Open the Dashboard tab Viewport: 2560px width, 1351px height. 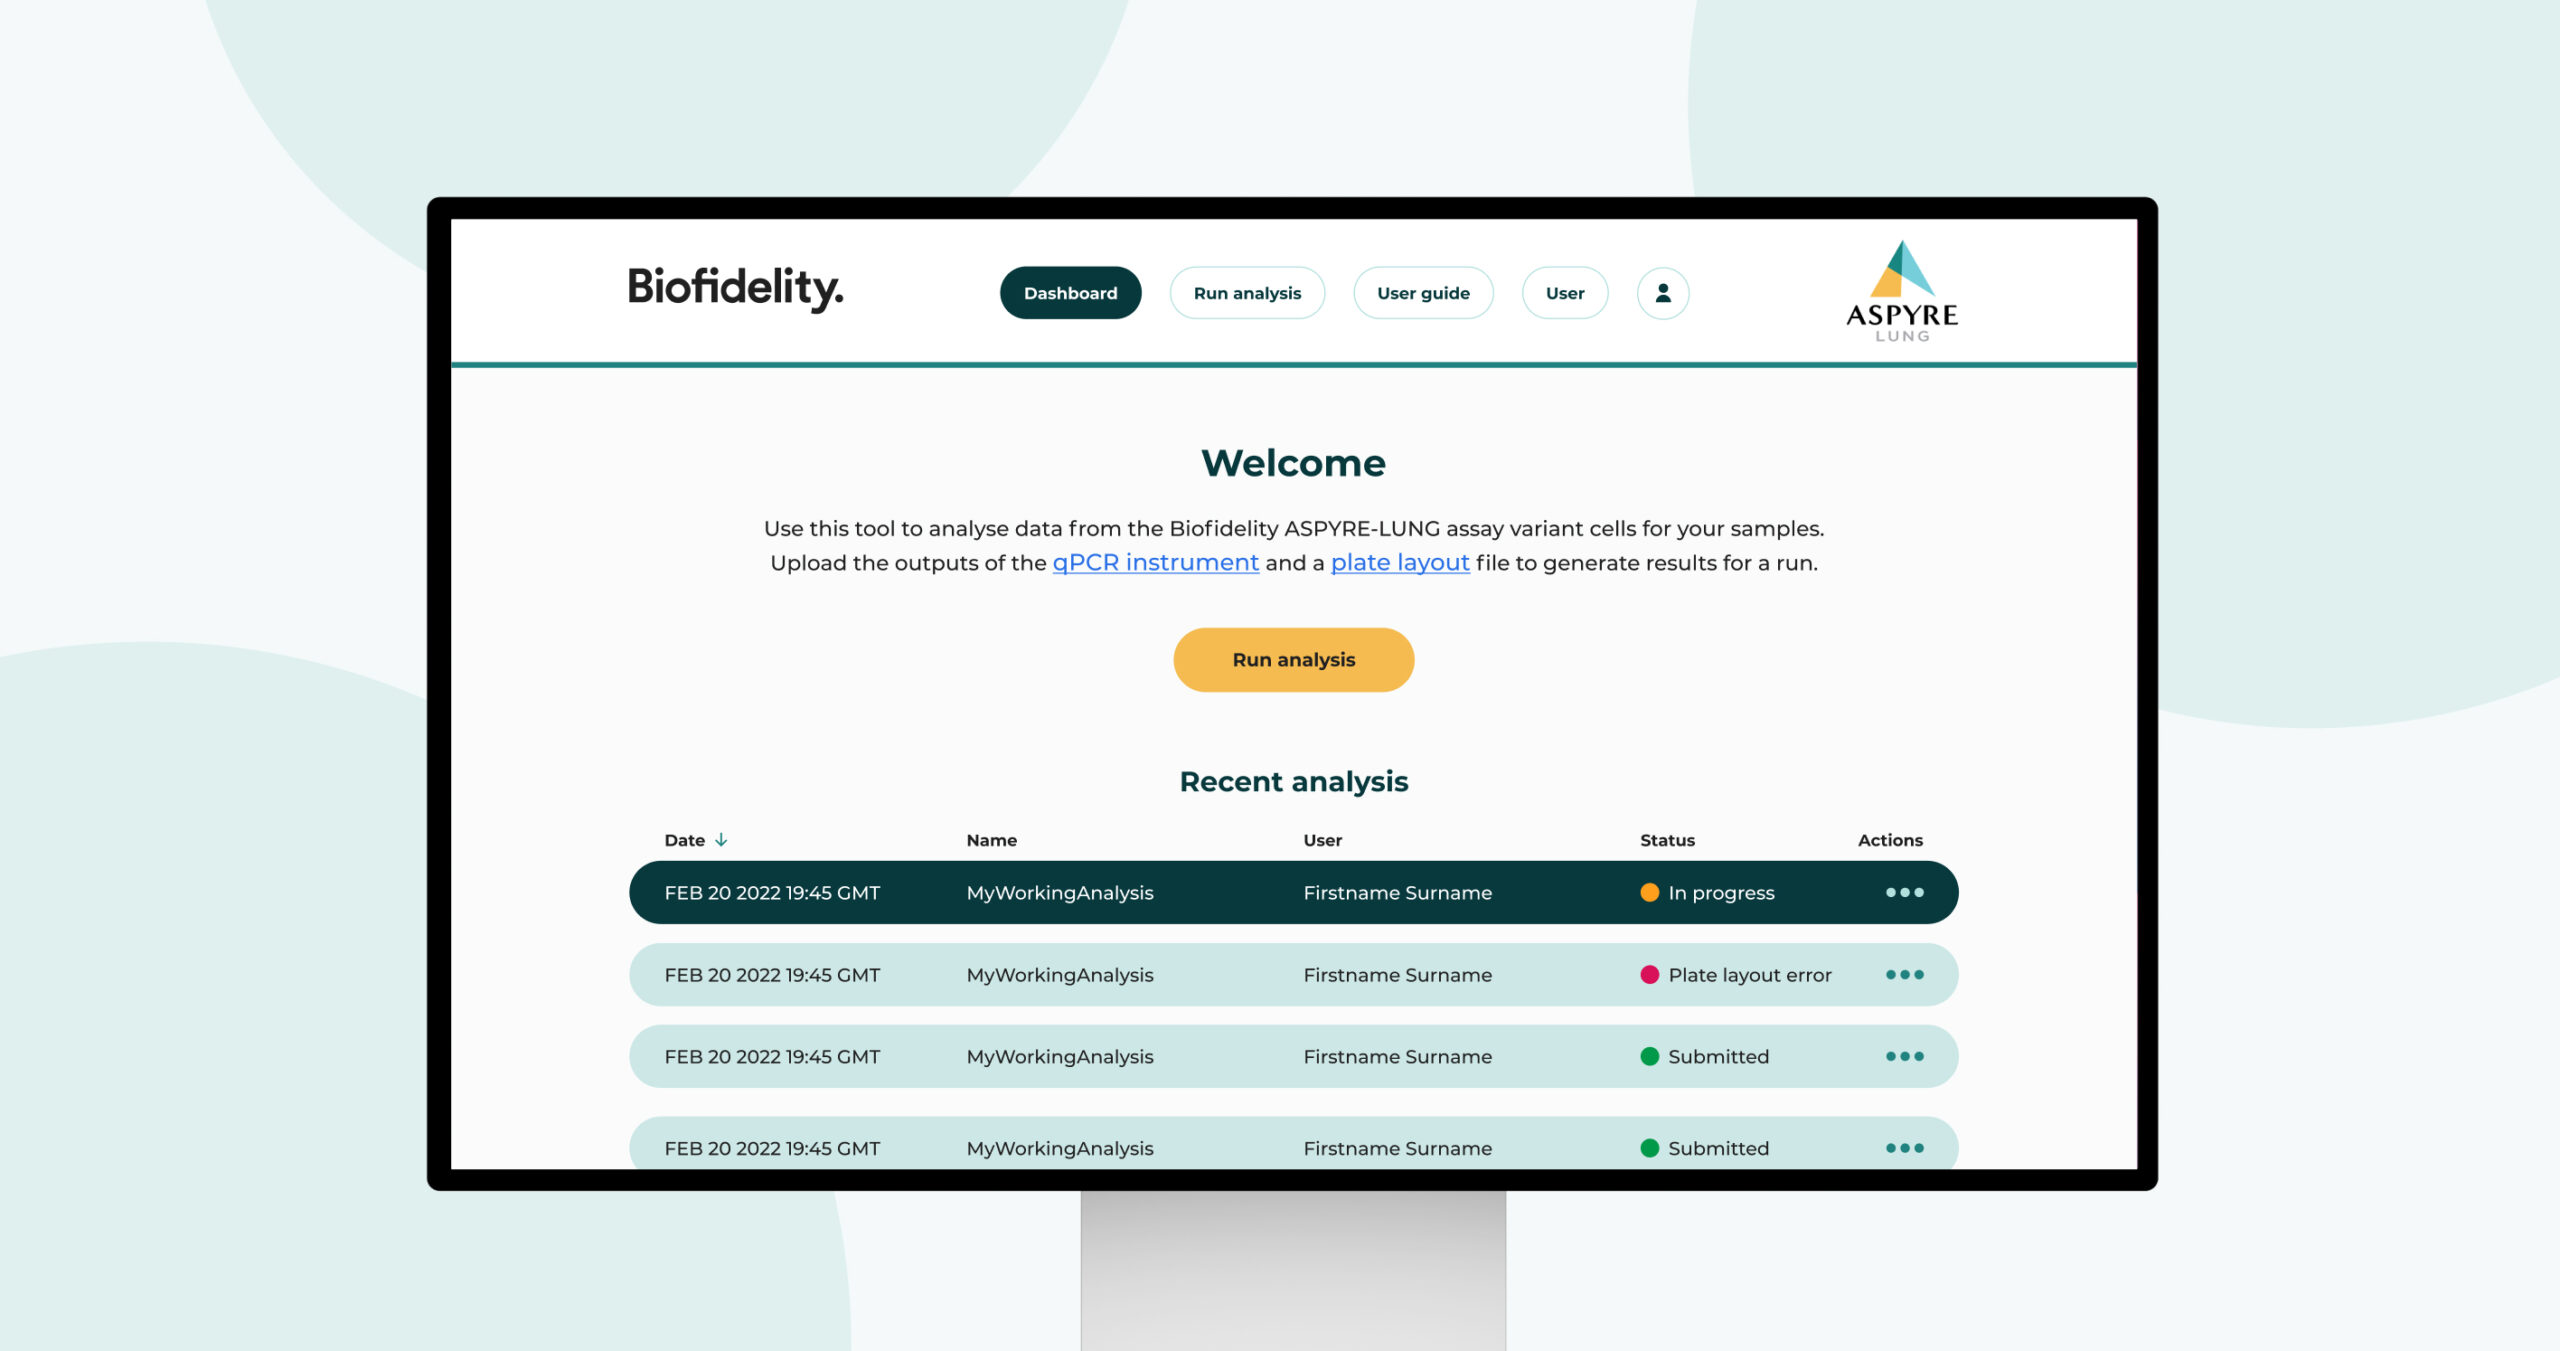click(1070, 293)
